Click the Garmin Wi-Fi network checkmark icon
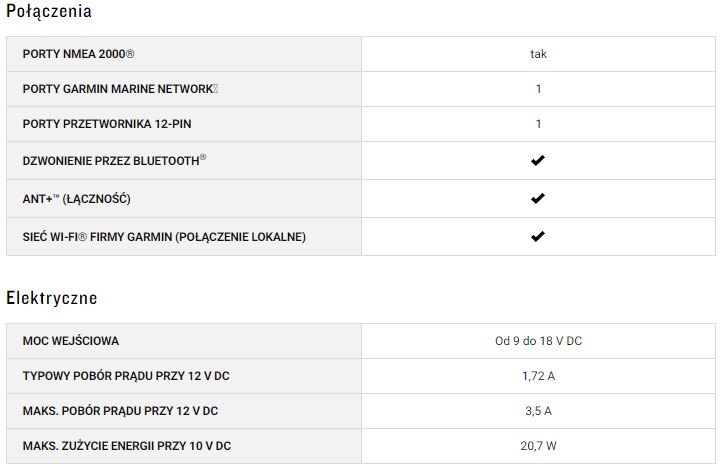The image size is (727, 473). [x=538, y=237]
